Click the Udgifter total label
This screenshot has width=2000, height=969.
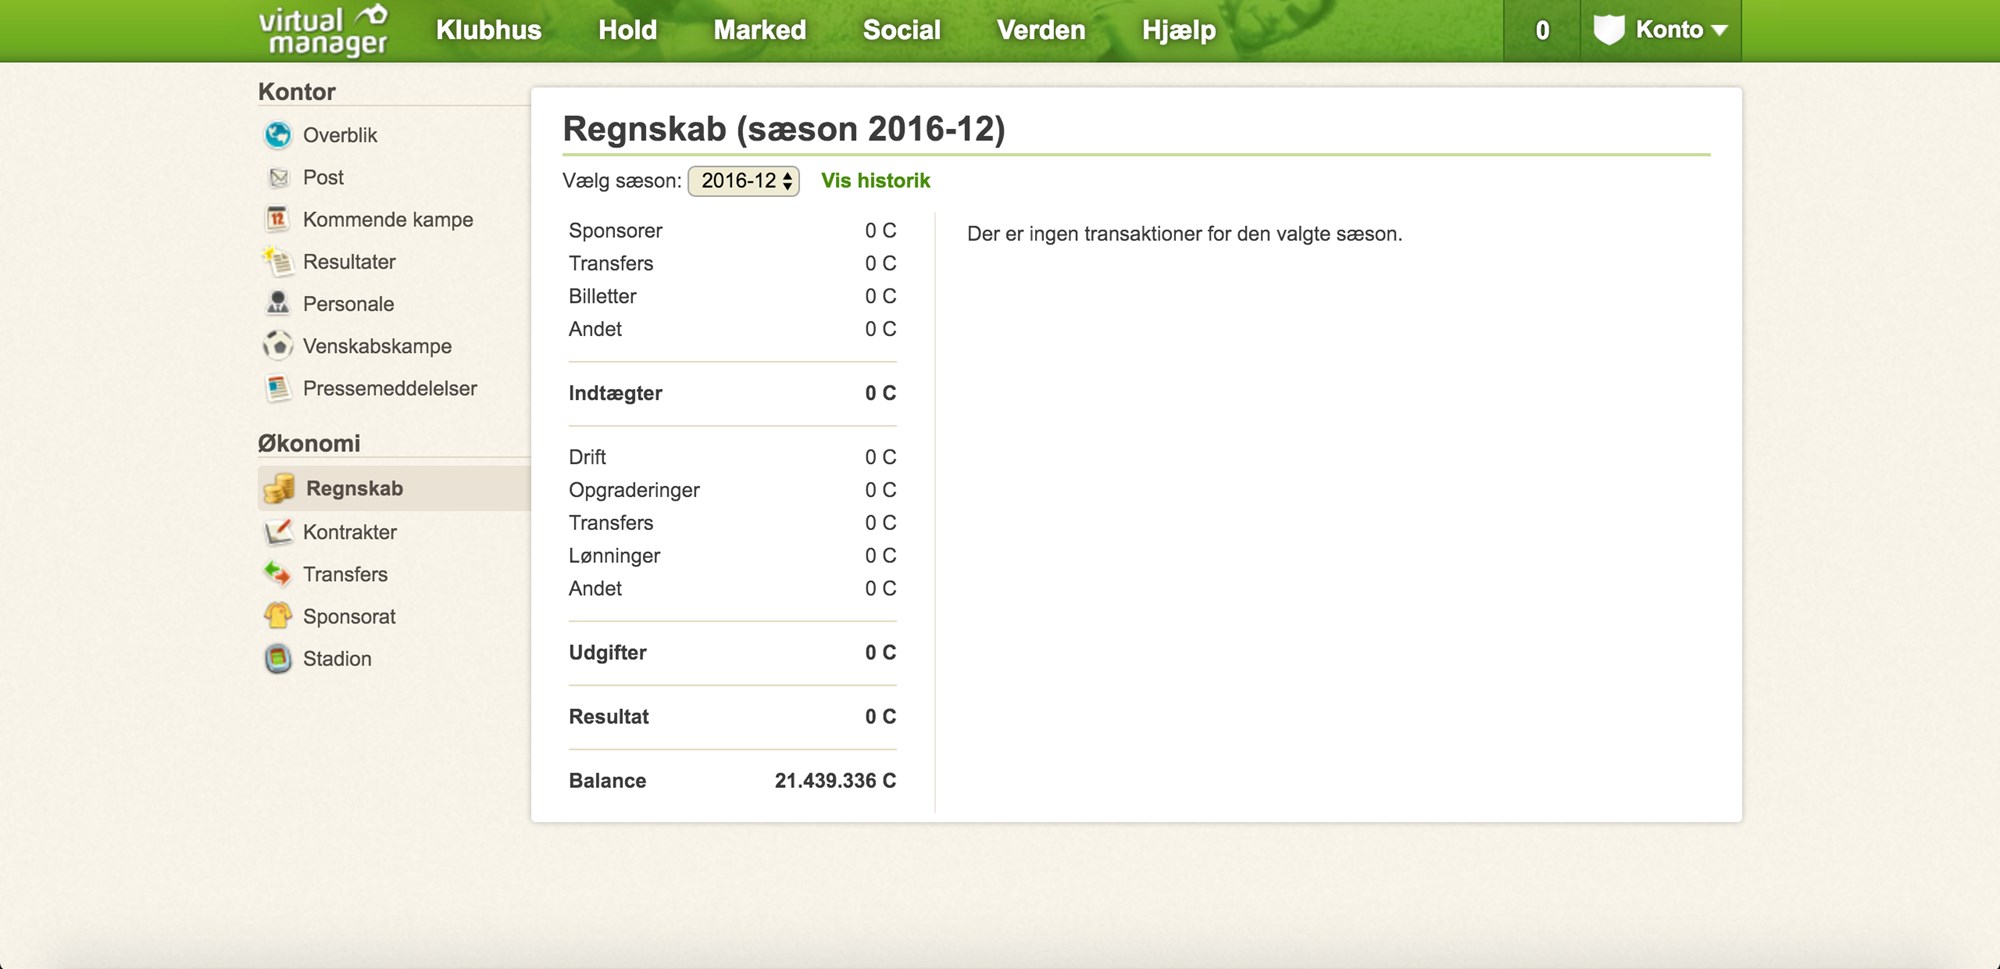(x=607, y=653)
